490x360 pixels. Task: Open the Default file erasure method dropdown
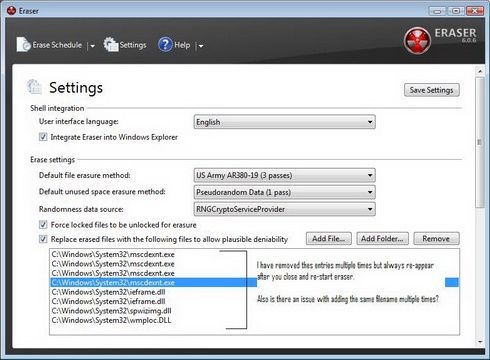click(284, 175)
